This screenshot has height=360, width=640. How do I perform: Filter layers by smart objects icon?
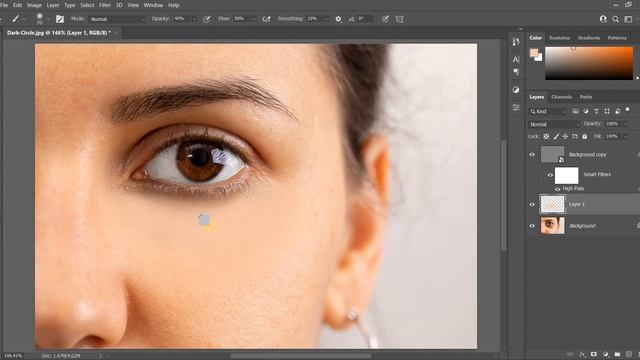pos(618,111)
